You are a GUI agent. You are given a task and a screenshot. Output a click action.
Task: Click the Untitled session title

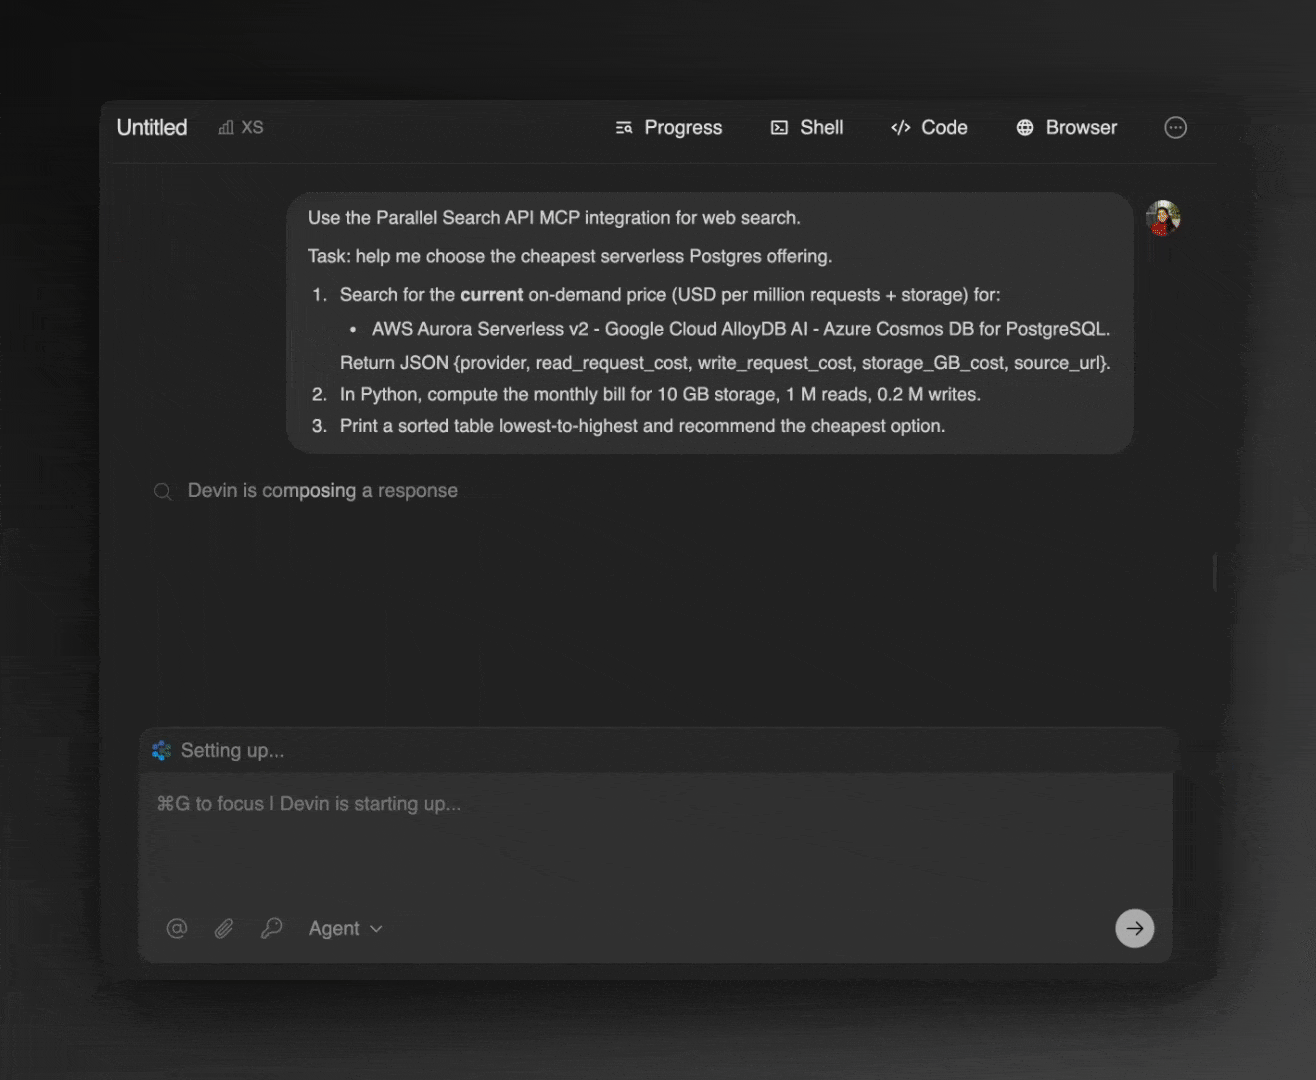pyautogui.click(x=151, y=127)
